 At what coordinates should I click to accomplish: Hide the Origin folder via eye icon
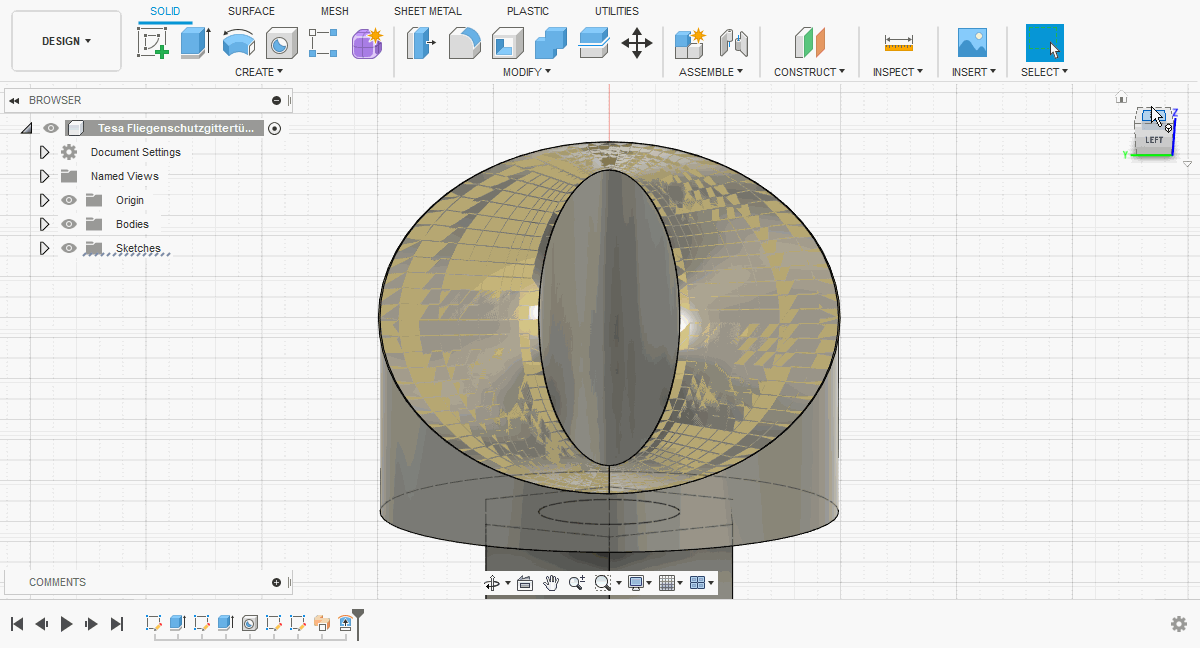(69, 200)
